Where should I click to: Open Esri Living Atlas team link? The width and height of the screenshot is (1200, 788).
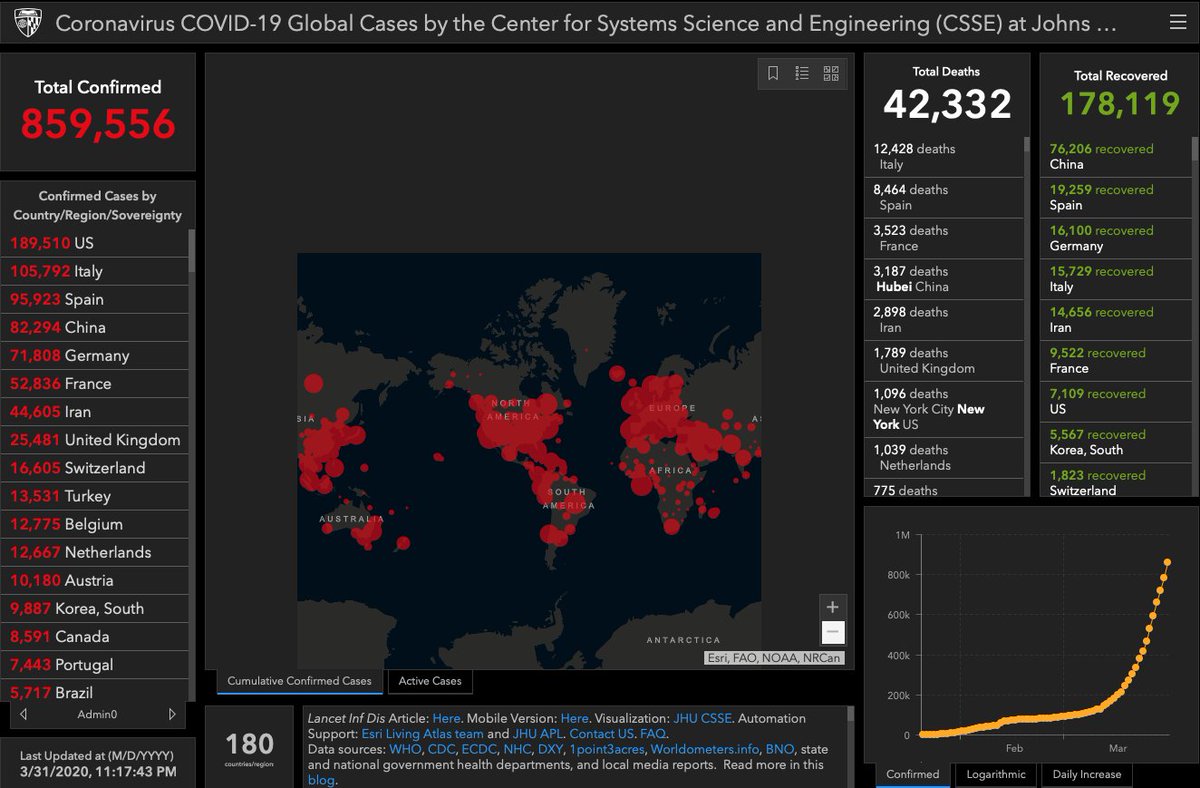pos(422,733)
